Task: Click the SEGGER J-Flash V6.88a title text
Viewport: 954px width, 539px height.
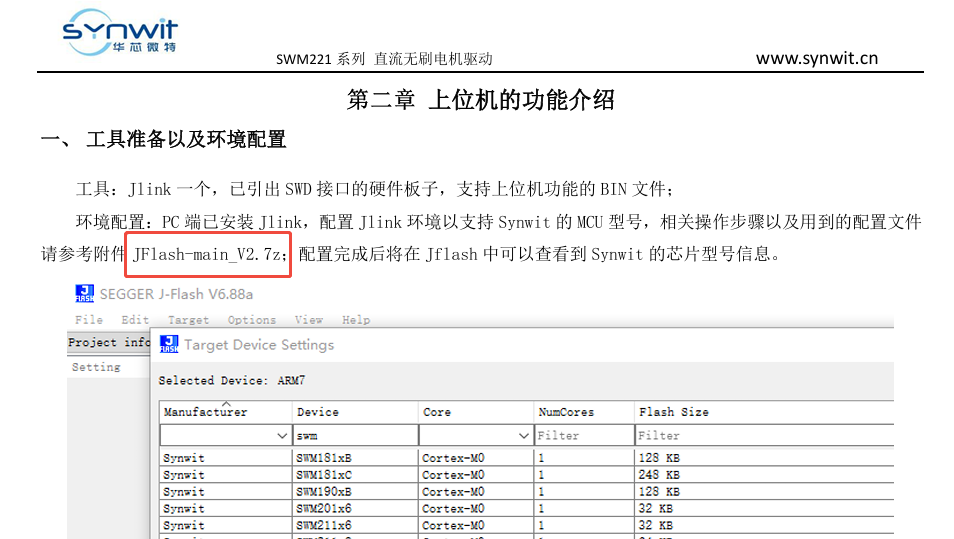Action: 176,294
